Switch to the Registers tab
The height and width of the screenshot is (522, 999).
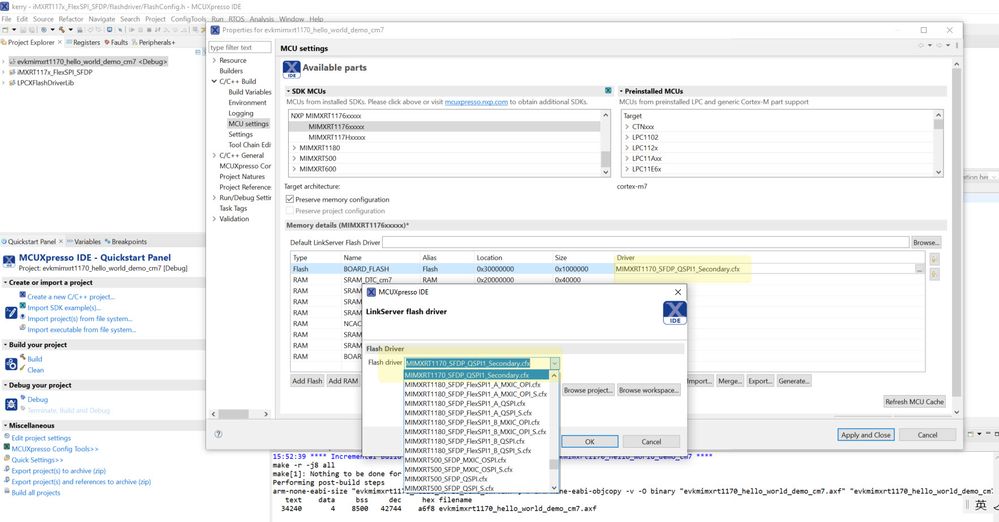click(83, 42)
